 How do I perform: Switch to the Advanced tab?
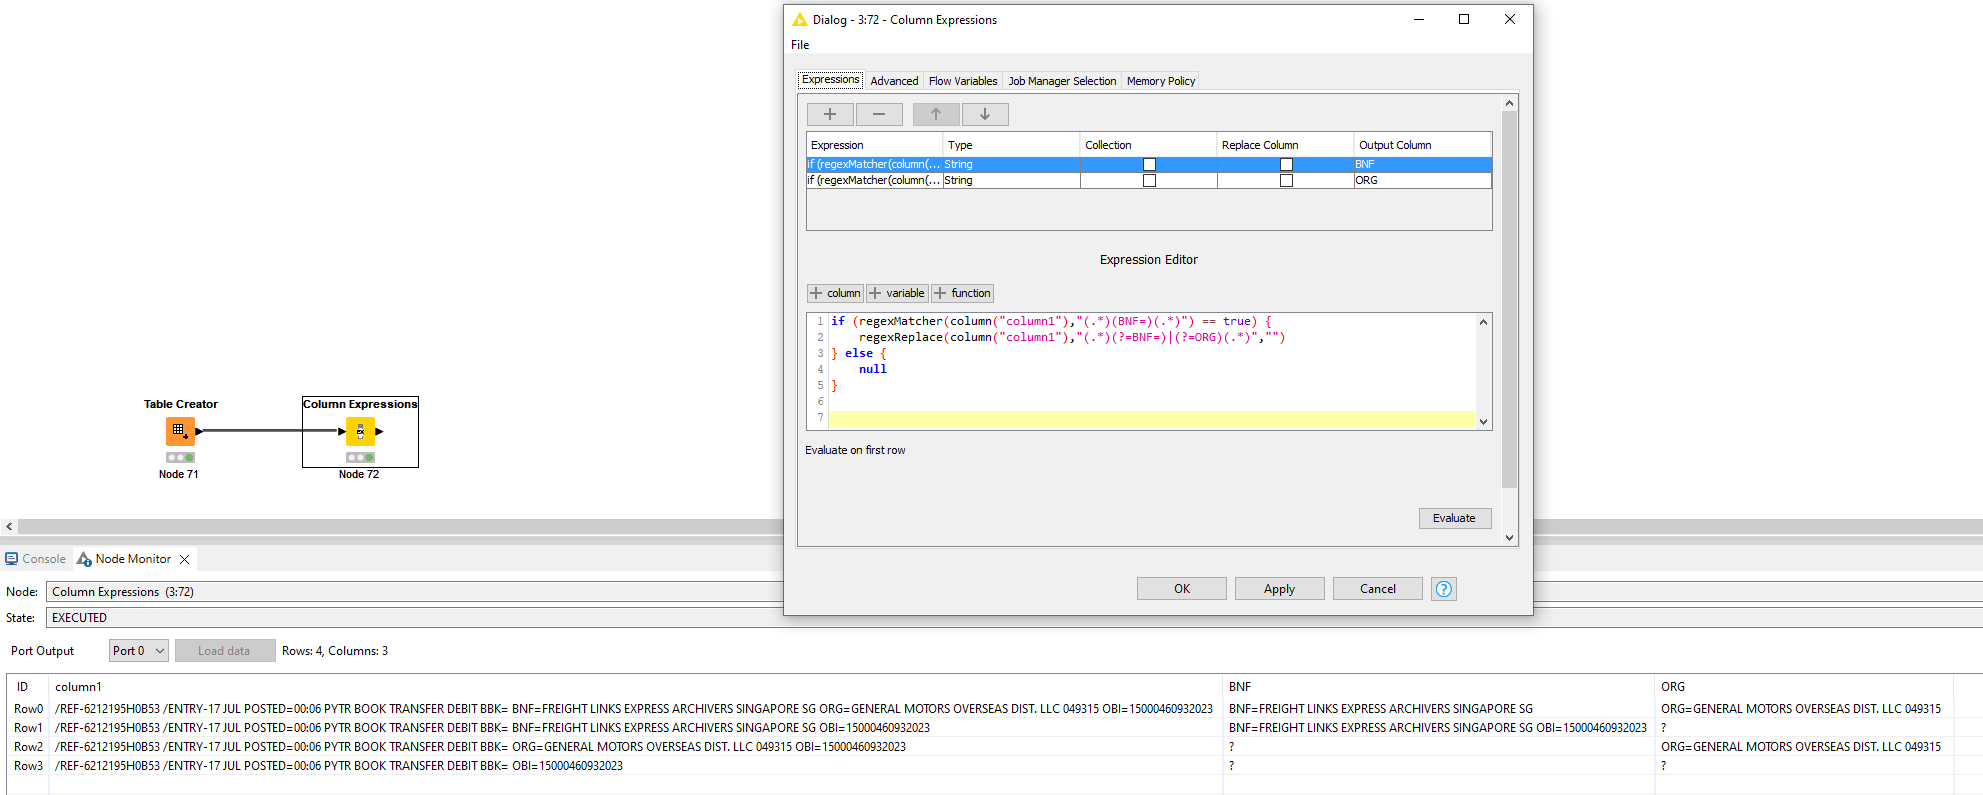click(x=894, y=81)
